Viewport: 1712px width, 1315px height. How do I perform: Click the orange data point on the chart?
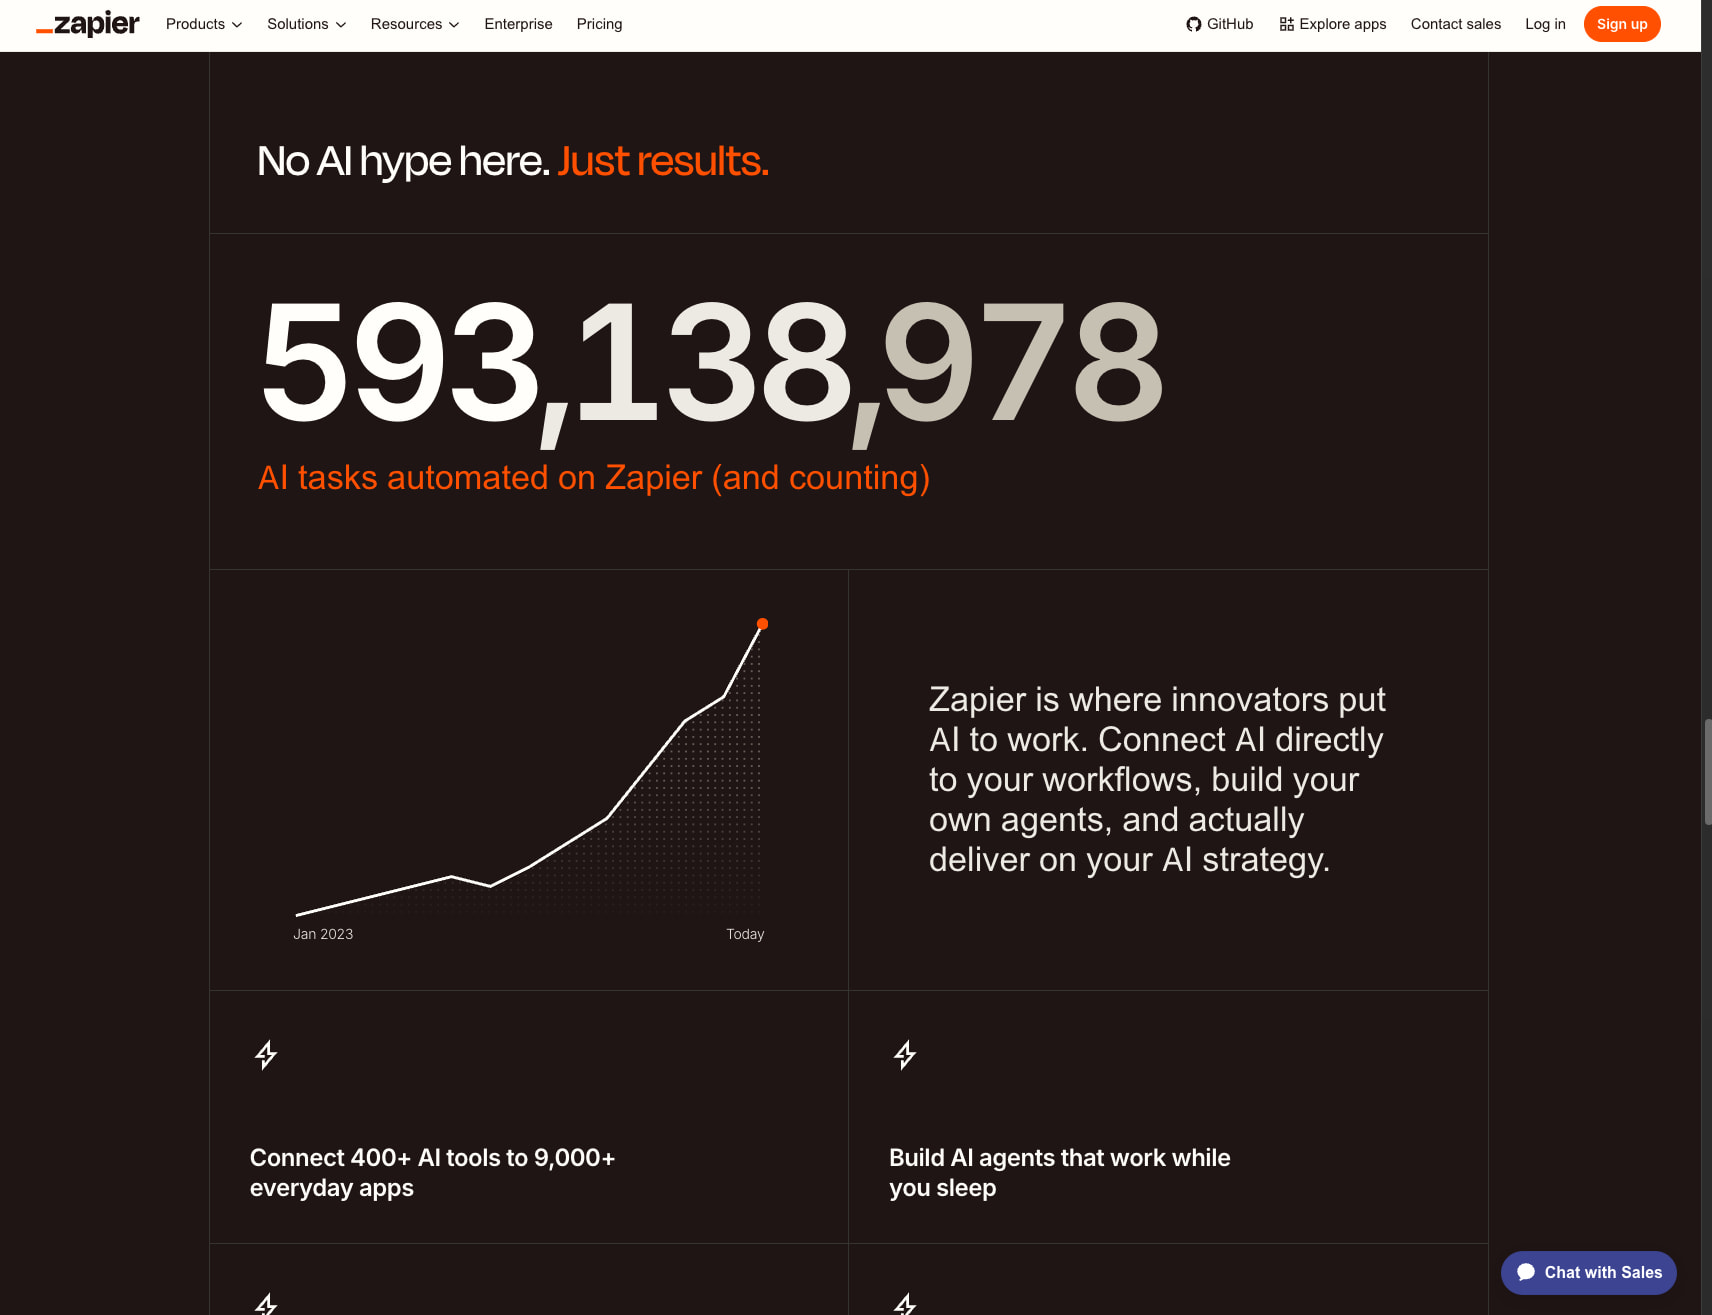pos(762,624)
